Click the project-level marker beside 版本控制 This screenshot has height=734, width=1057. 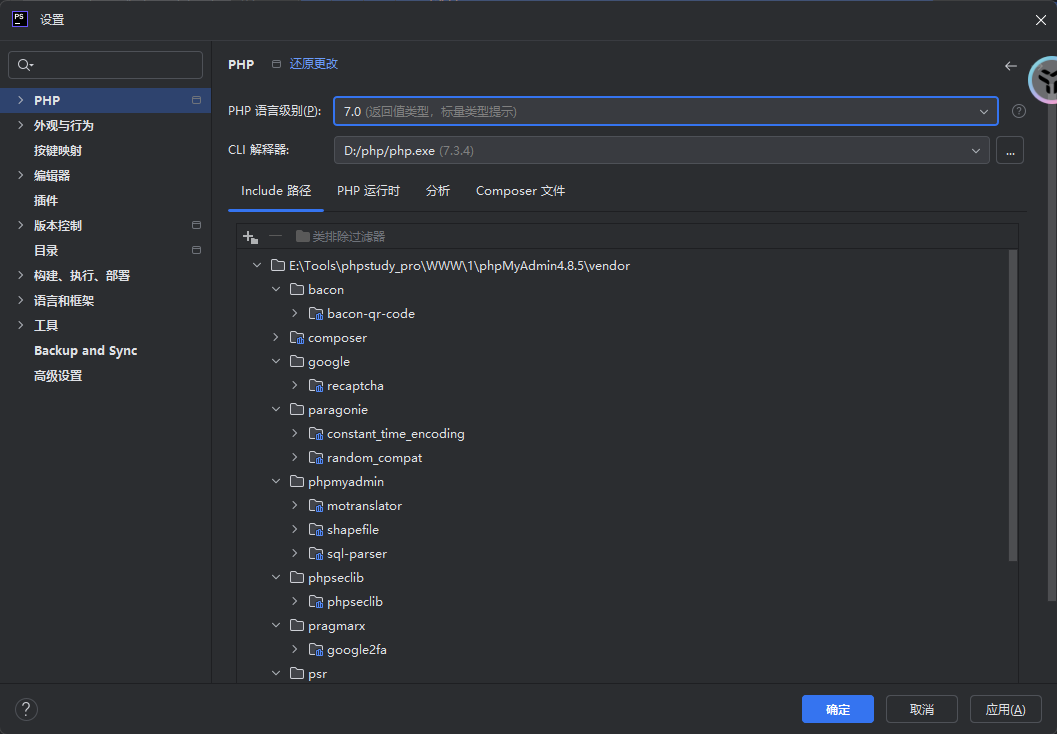(x=196, y=225)
